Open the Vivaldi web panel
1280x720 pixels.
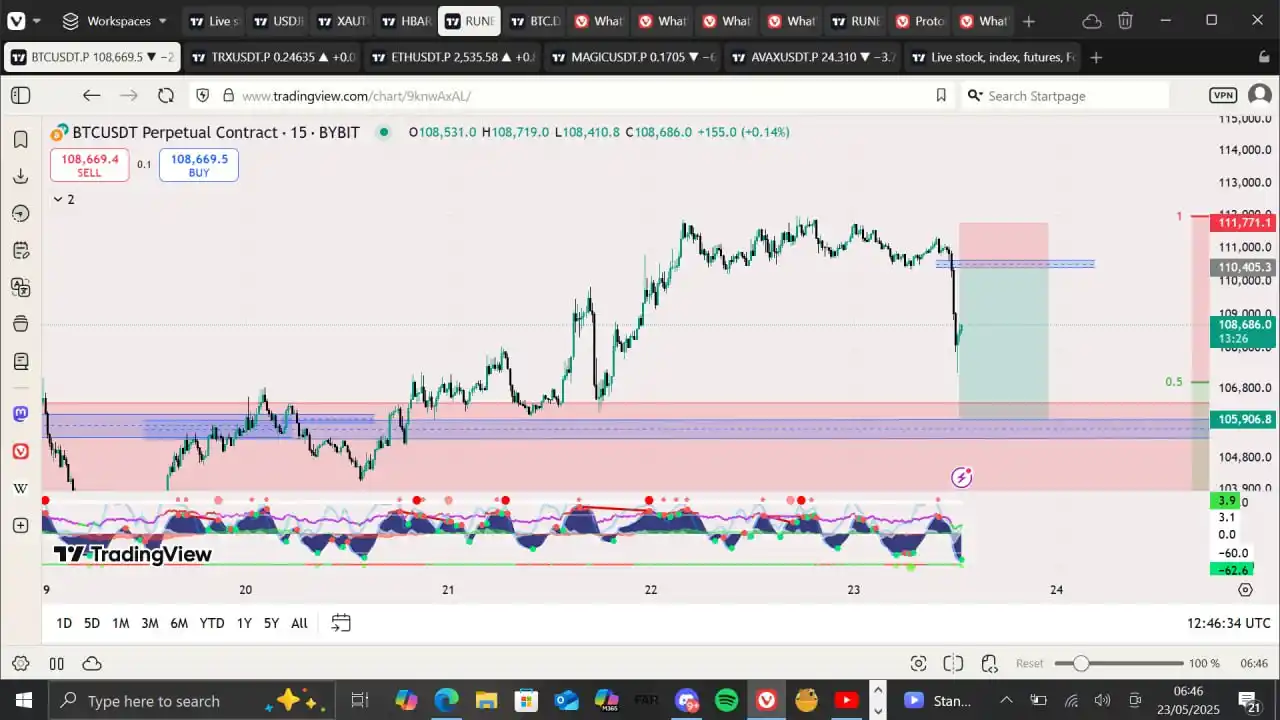(x=20, y=451)
